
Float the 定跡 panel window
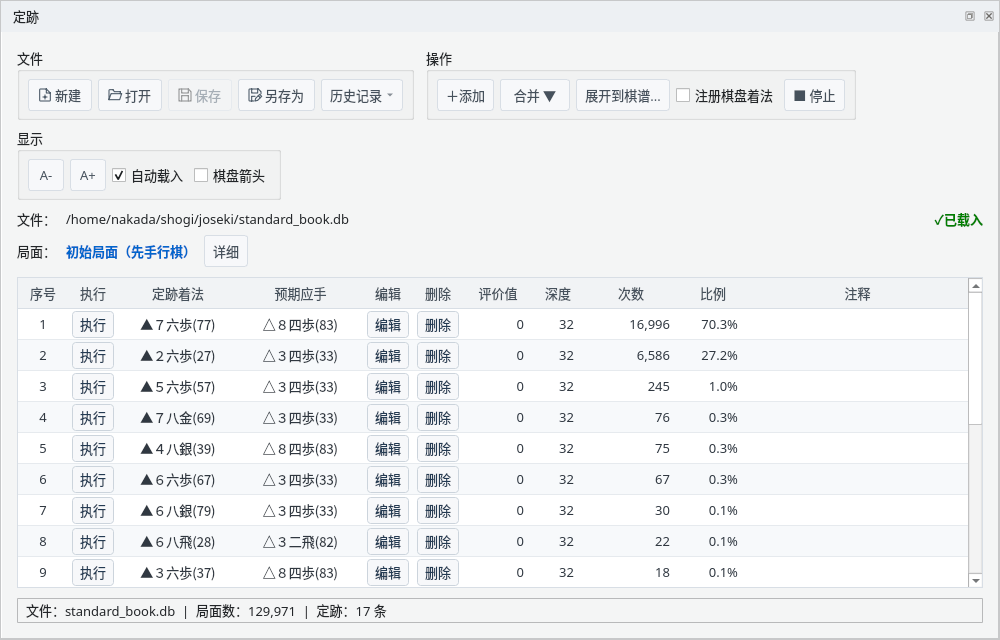[x=970, y=16]
